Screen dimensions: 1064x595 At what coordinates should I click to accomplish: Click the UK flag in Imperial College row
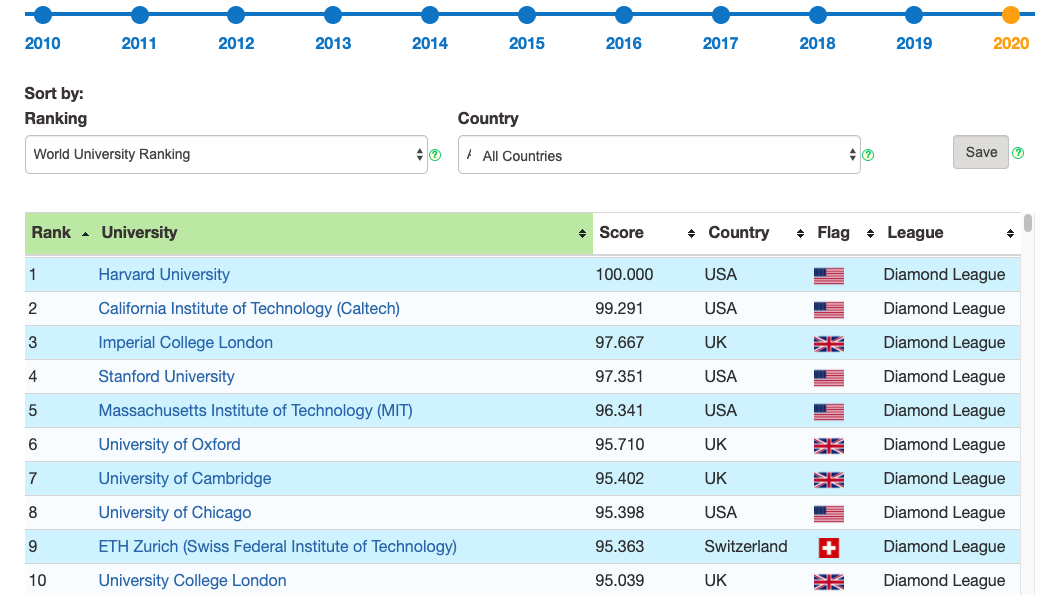[829, 344]
